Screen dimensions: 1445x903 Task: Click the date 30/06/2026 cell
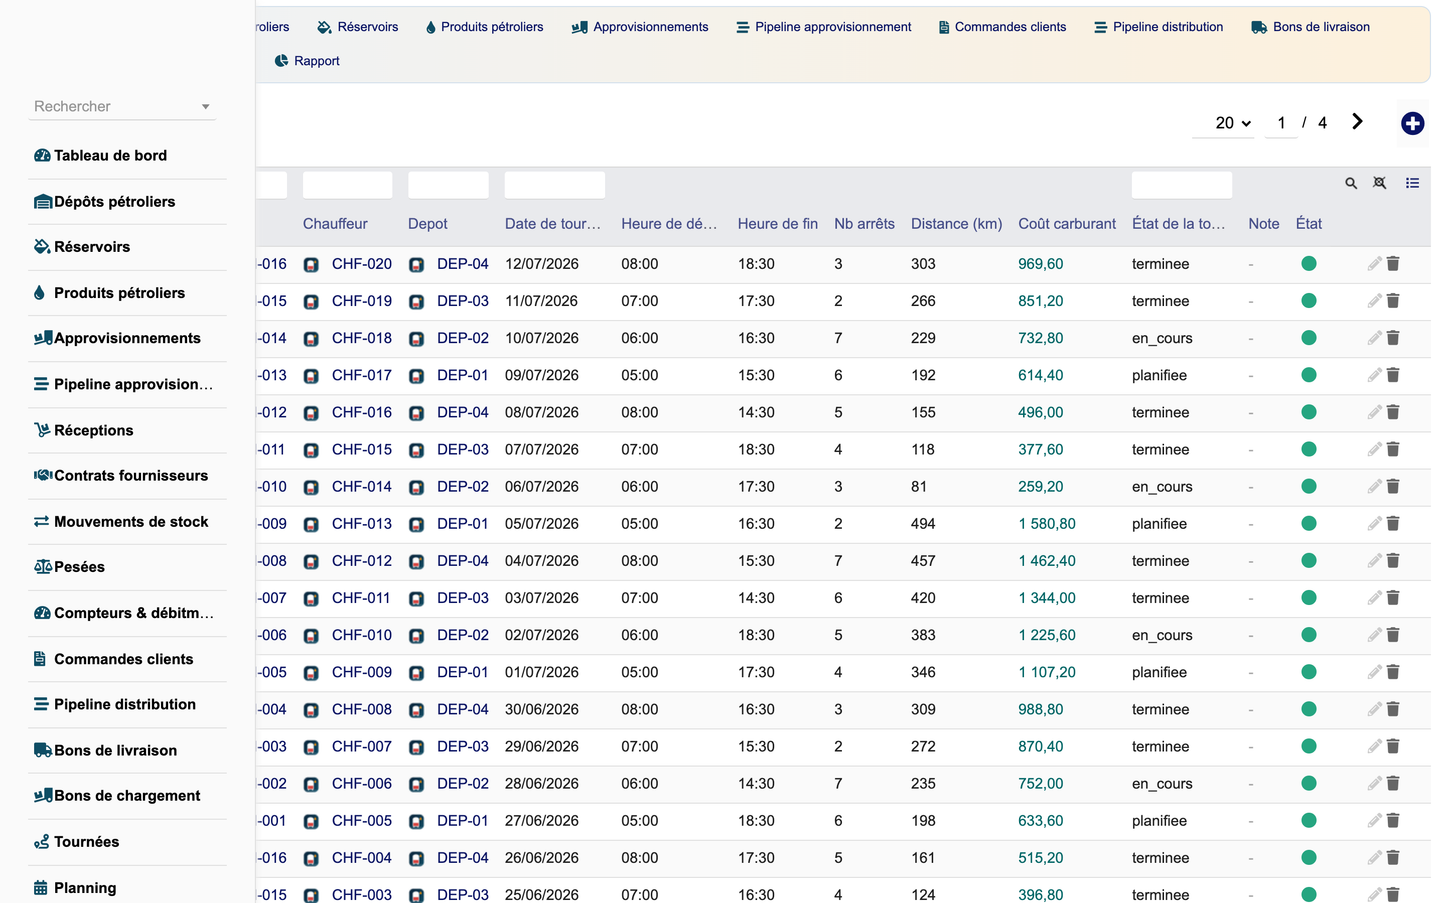click(542, 710)
